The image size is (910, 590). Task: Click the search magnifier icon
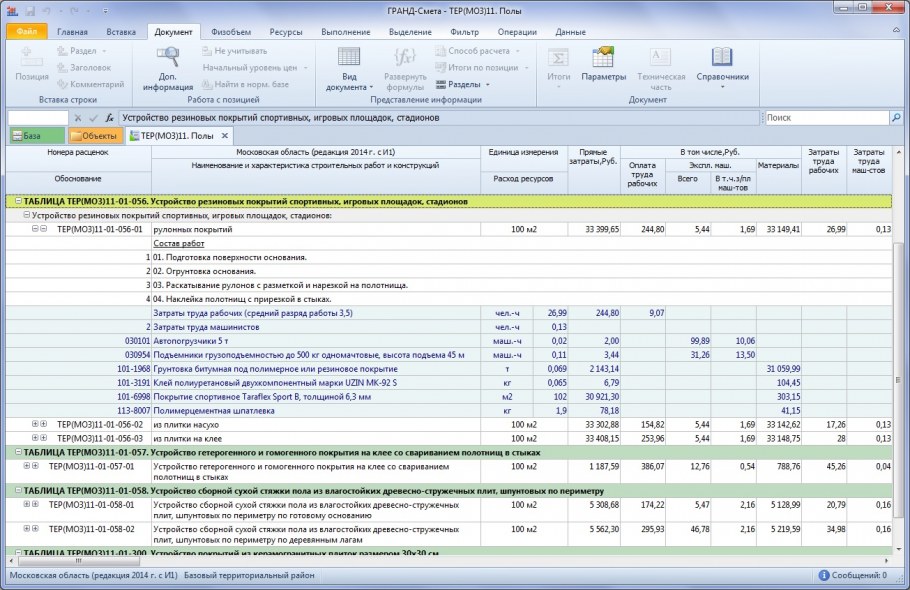coord(897,116)
